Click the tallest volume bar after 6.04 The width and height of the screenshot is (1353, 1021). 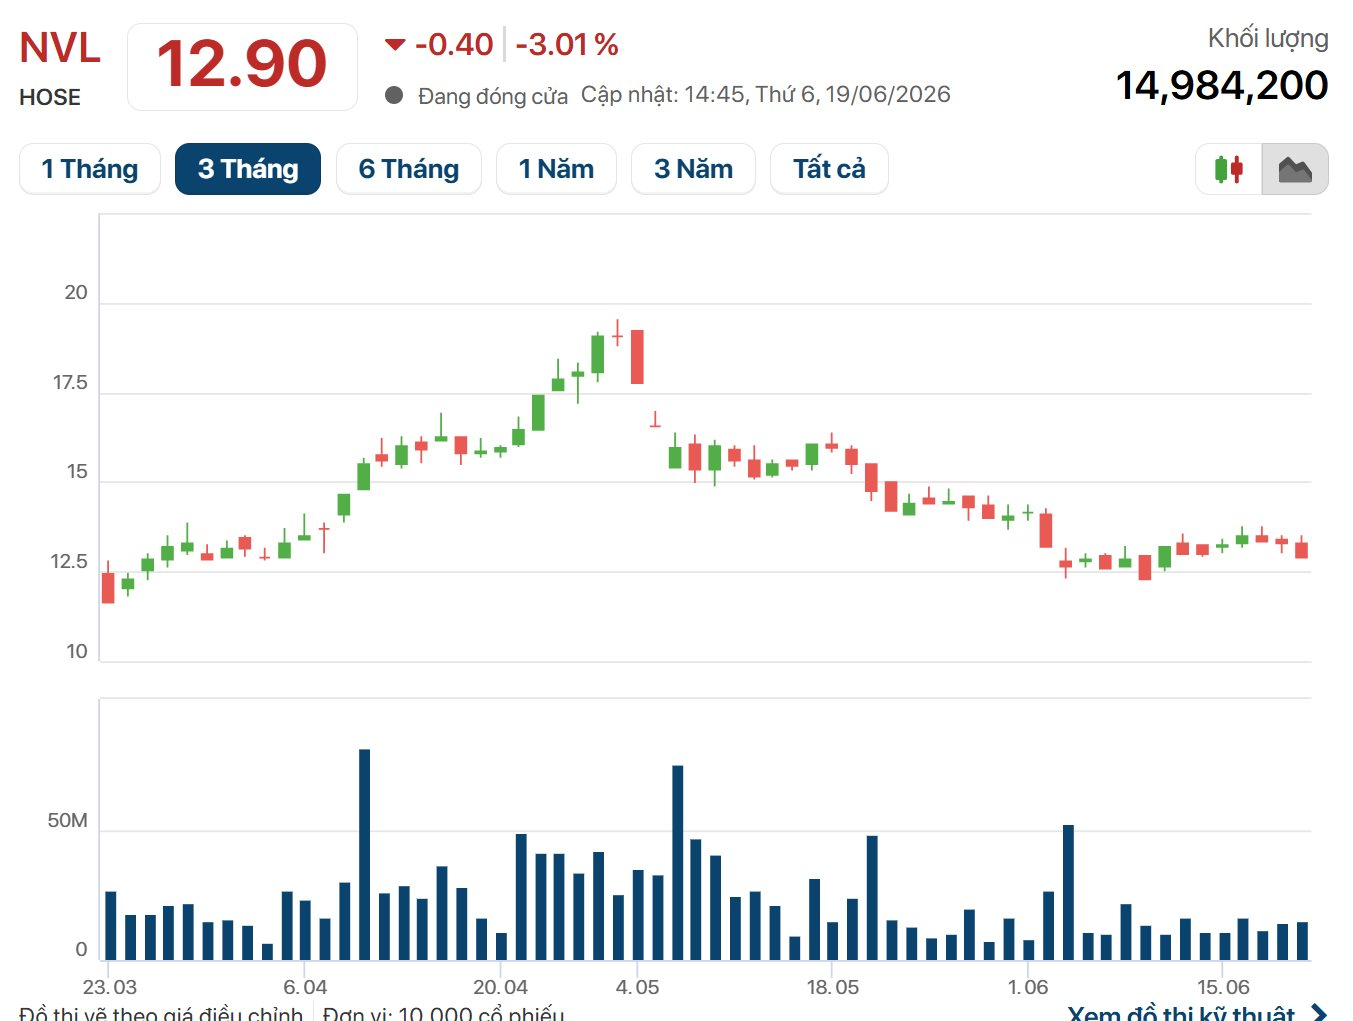(x=364, y=855)
